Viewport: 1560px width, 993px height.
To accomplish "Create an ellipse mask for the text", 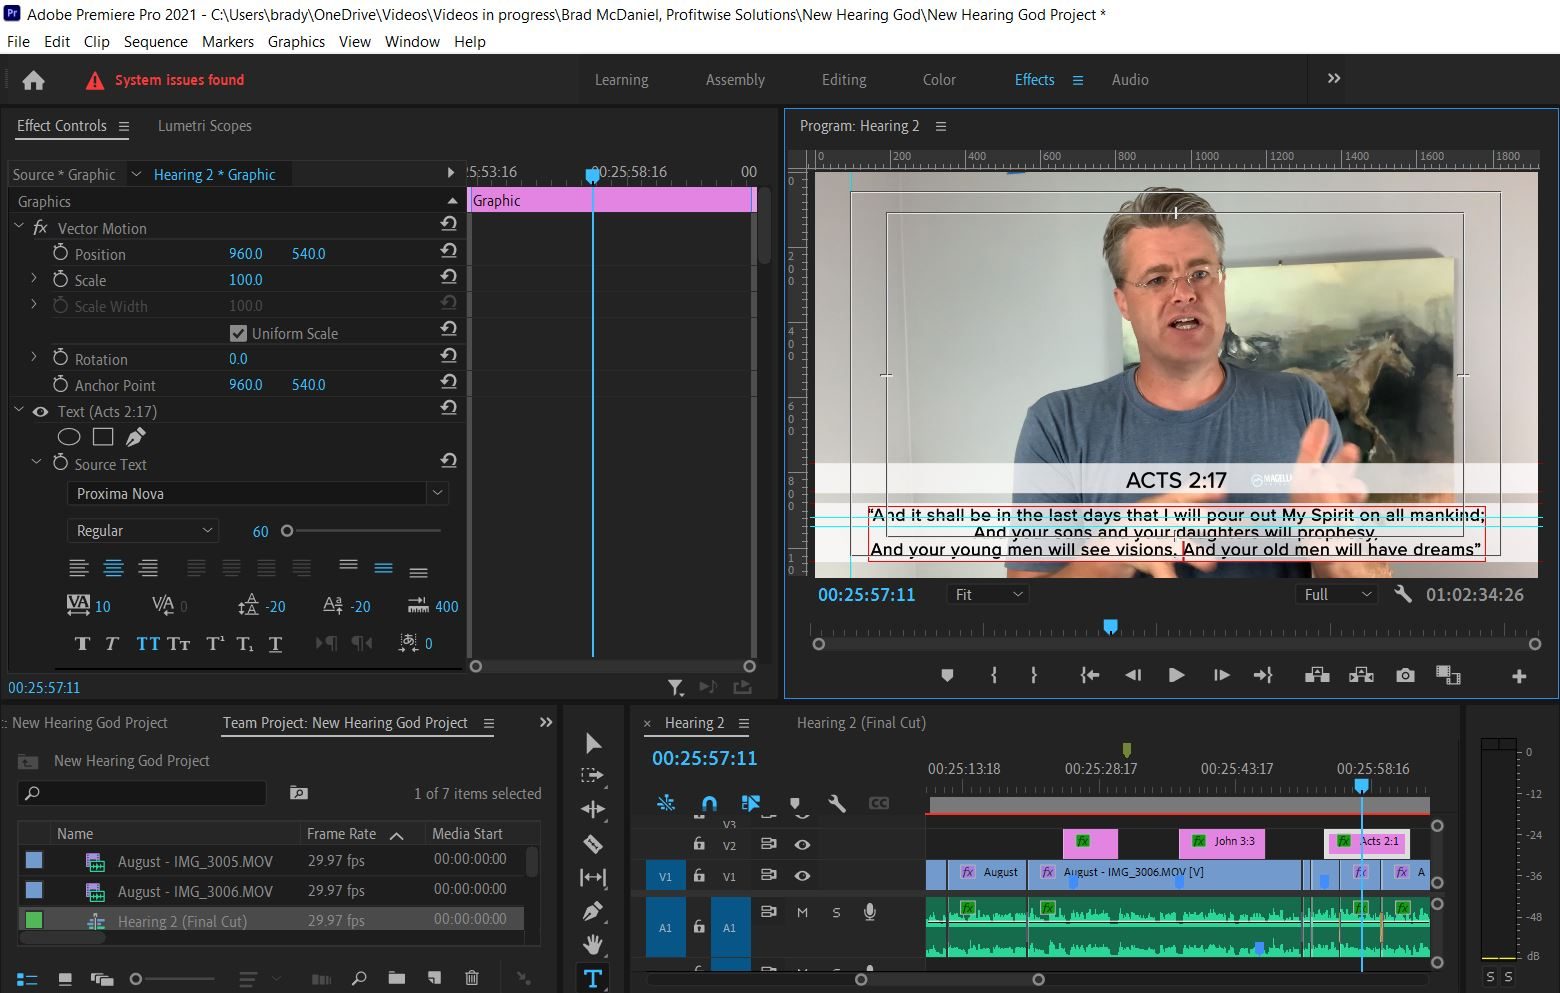I will (x=69, y=437).
